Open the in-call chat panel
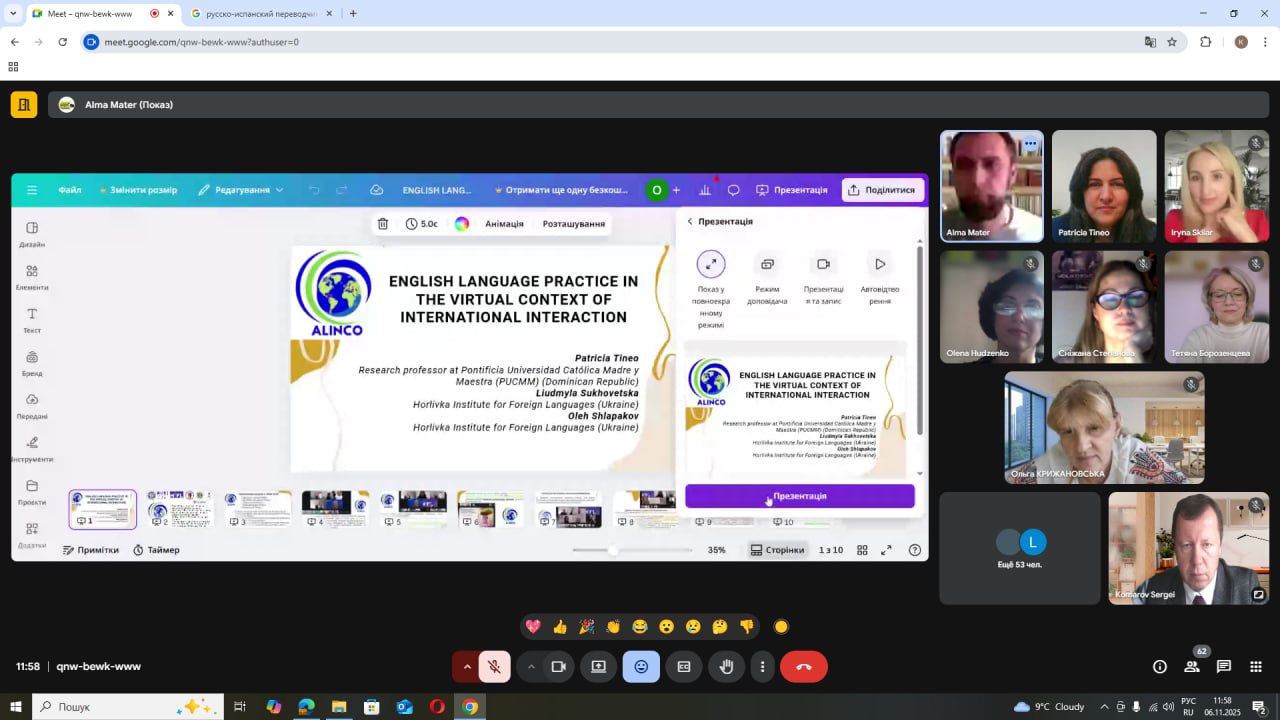1280x720 pixels. tap(1224, 667)
